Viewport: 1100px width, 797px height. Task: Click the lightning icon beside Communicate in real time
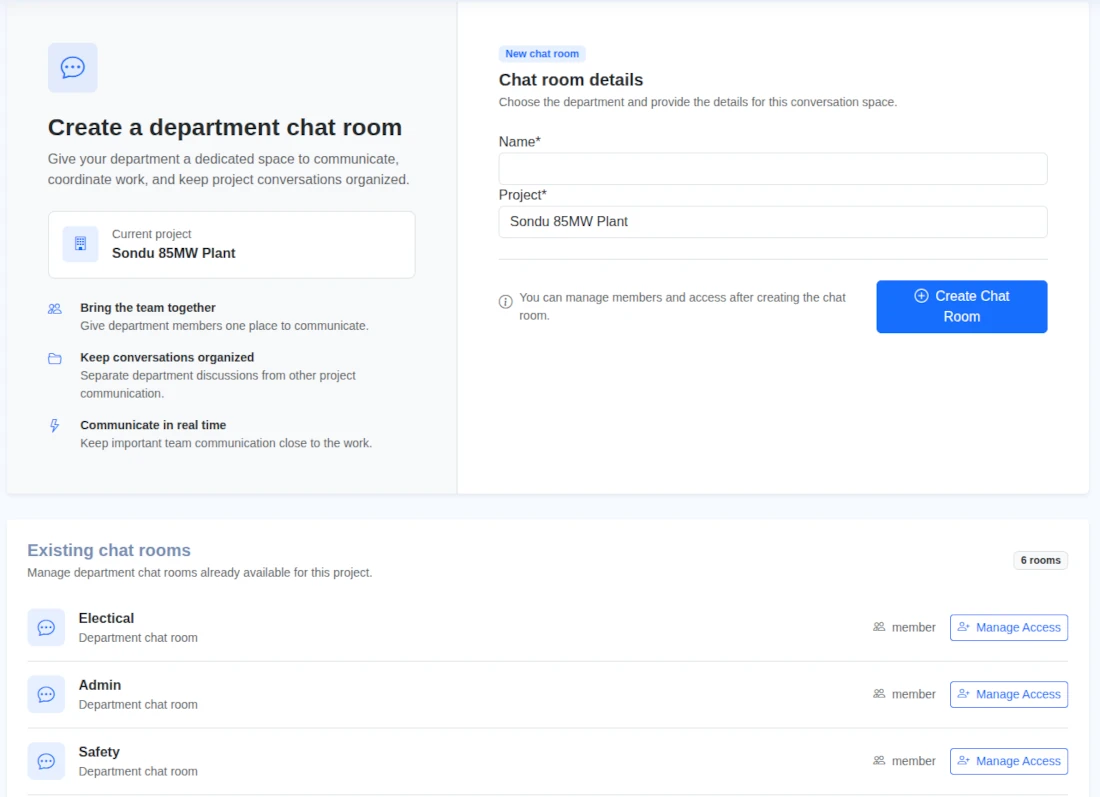(x=55, y=425)
